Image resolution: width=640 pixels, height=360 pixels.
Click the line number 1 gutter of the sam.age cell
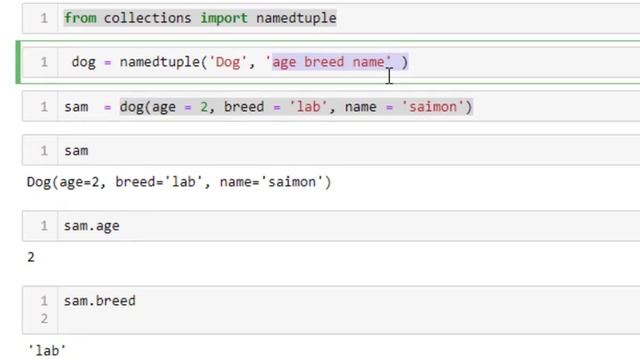tap(44, 226)
